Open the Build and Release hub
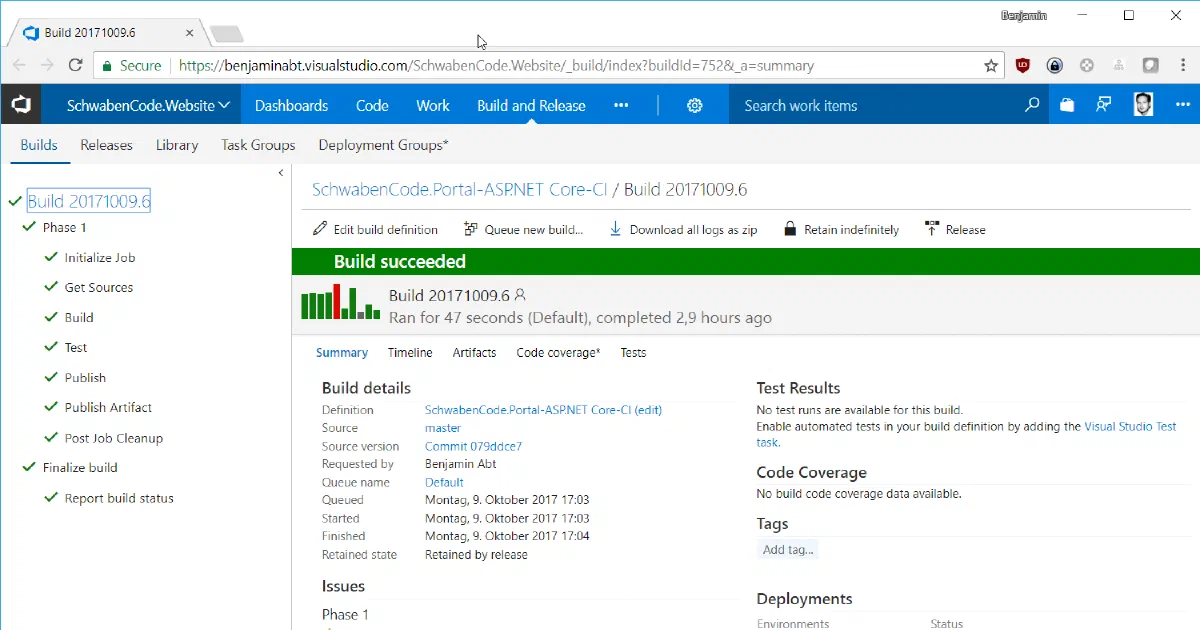Screen dimensions: 1200x630 pos(531,105)
